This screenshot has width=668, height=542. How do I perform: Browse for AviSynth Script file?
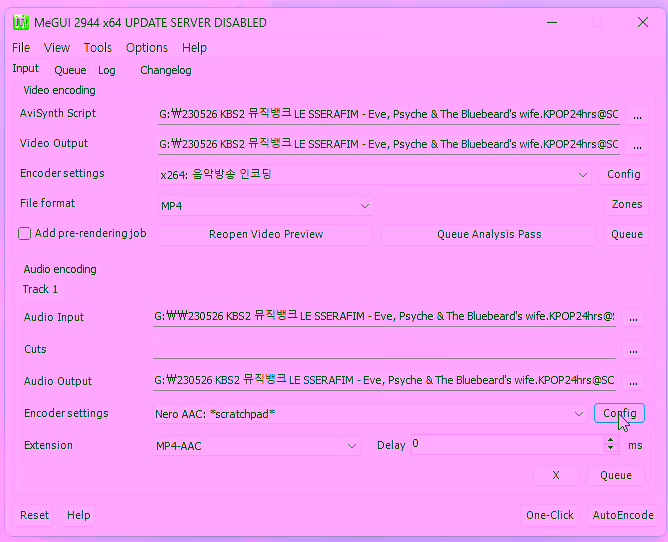(x=637, y=115)
